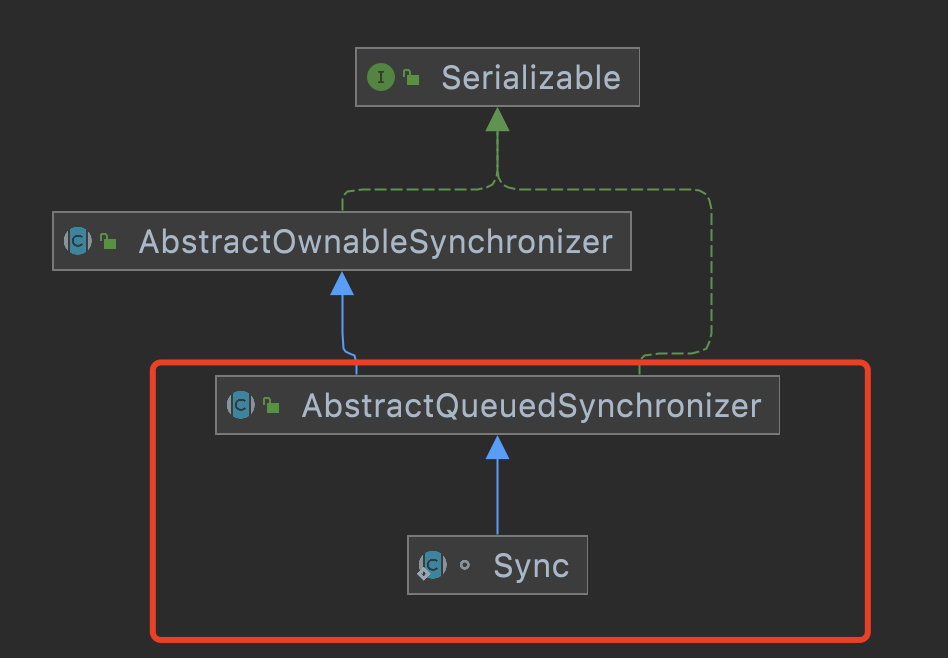The width and height of the screenshot is (948, 658).
Task: Click the green lock icon beside AbstractOwnableSynchronizer
Action: pos(108,241)
